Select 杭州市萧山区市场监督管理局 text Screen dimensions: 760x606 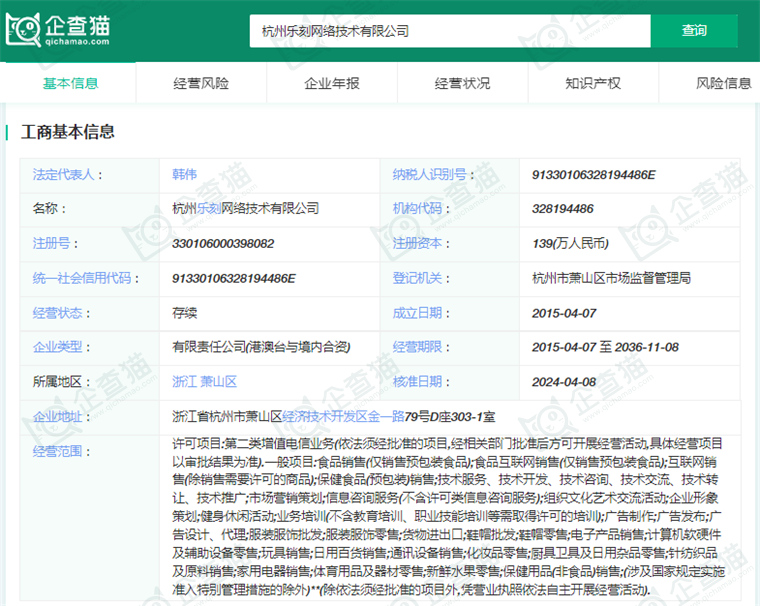(611, 278)
